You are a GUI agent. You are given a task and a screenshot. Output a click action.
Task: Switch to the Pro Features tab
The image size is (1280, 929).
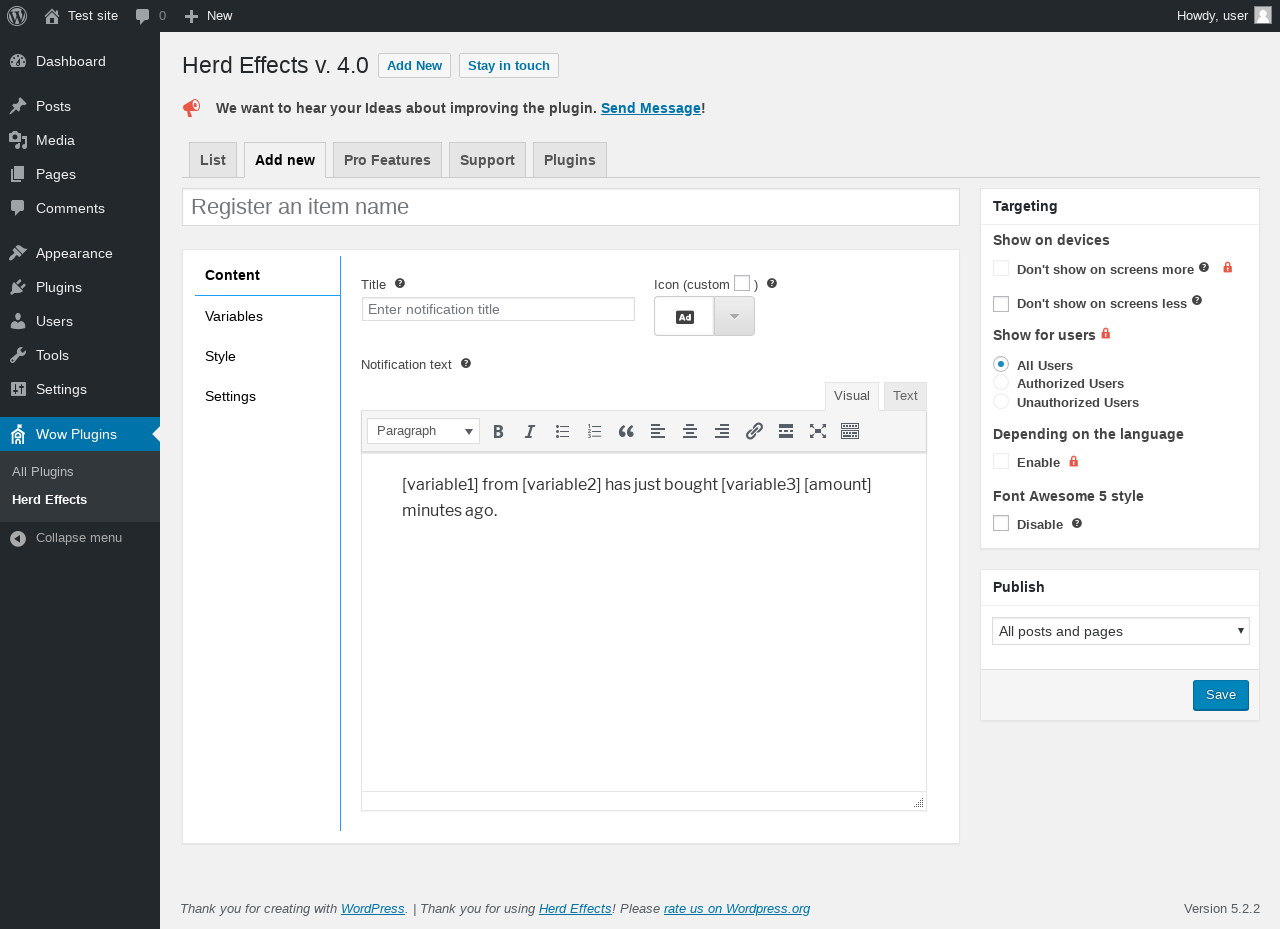coord(387,160)
